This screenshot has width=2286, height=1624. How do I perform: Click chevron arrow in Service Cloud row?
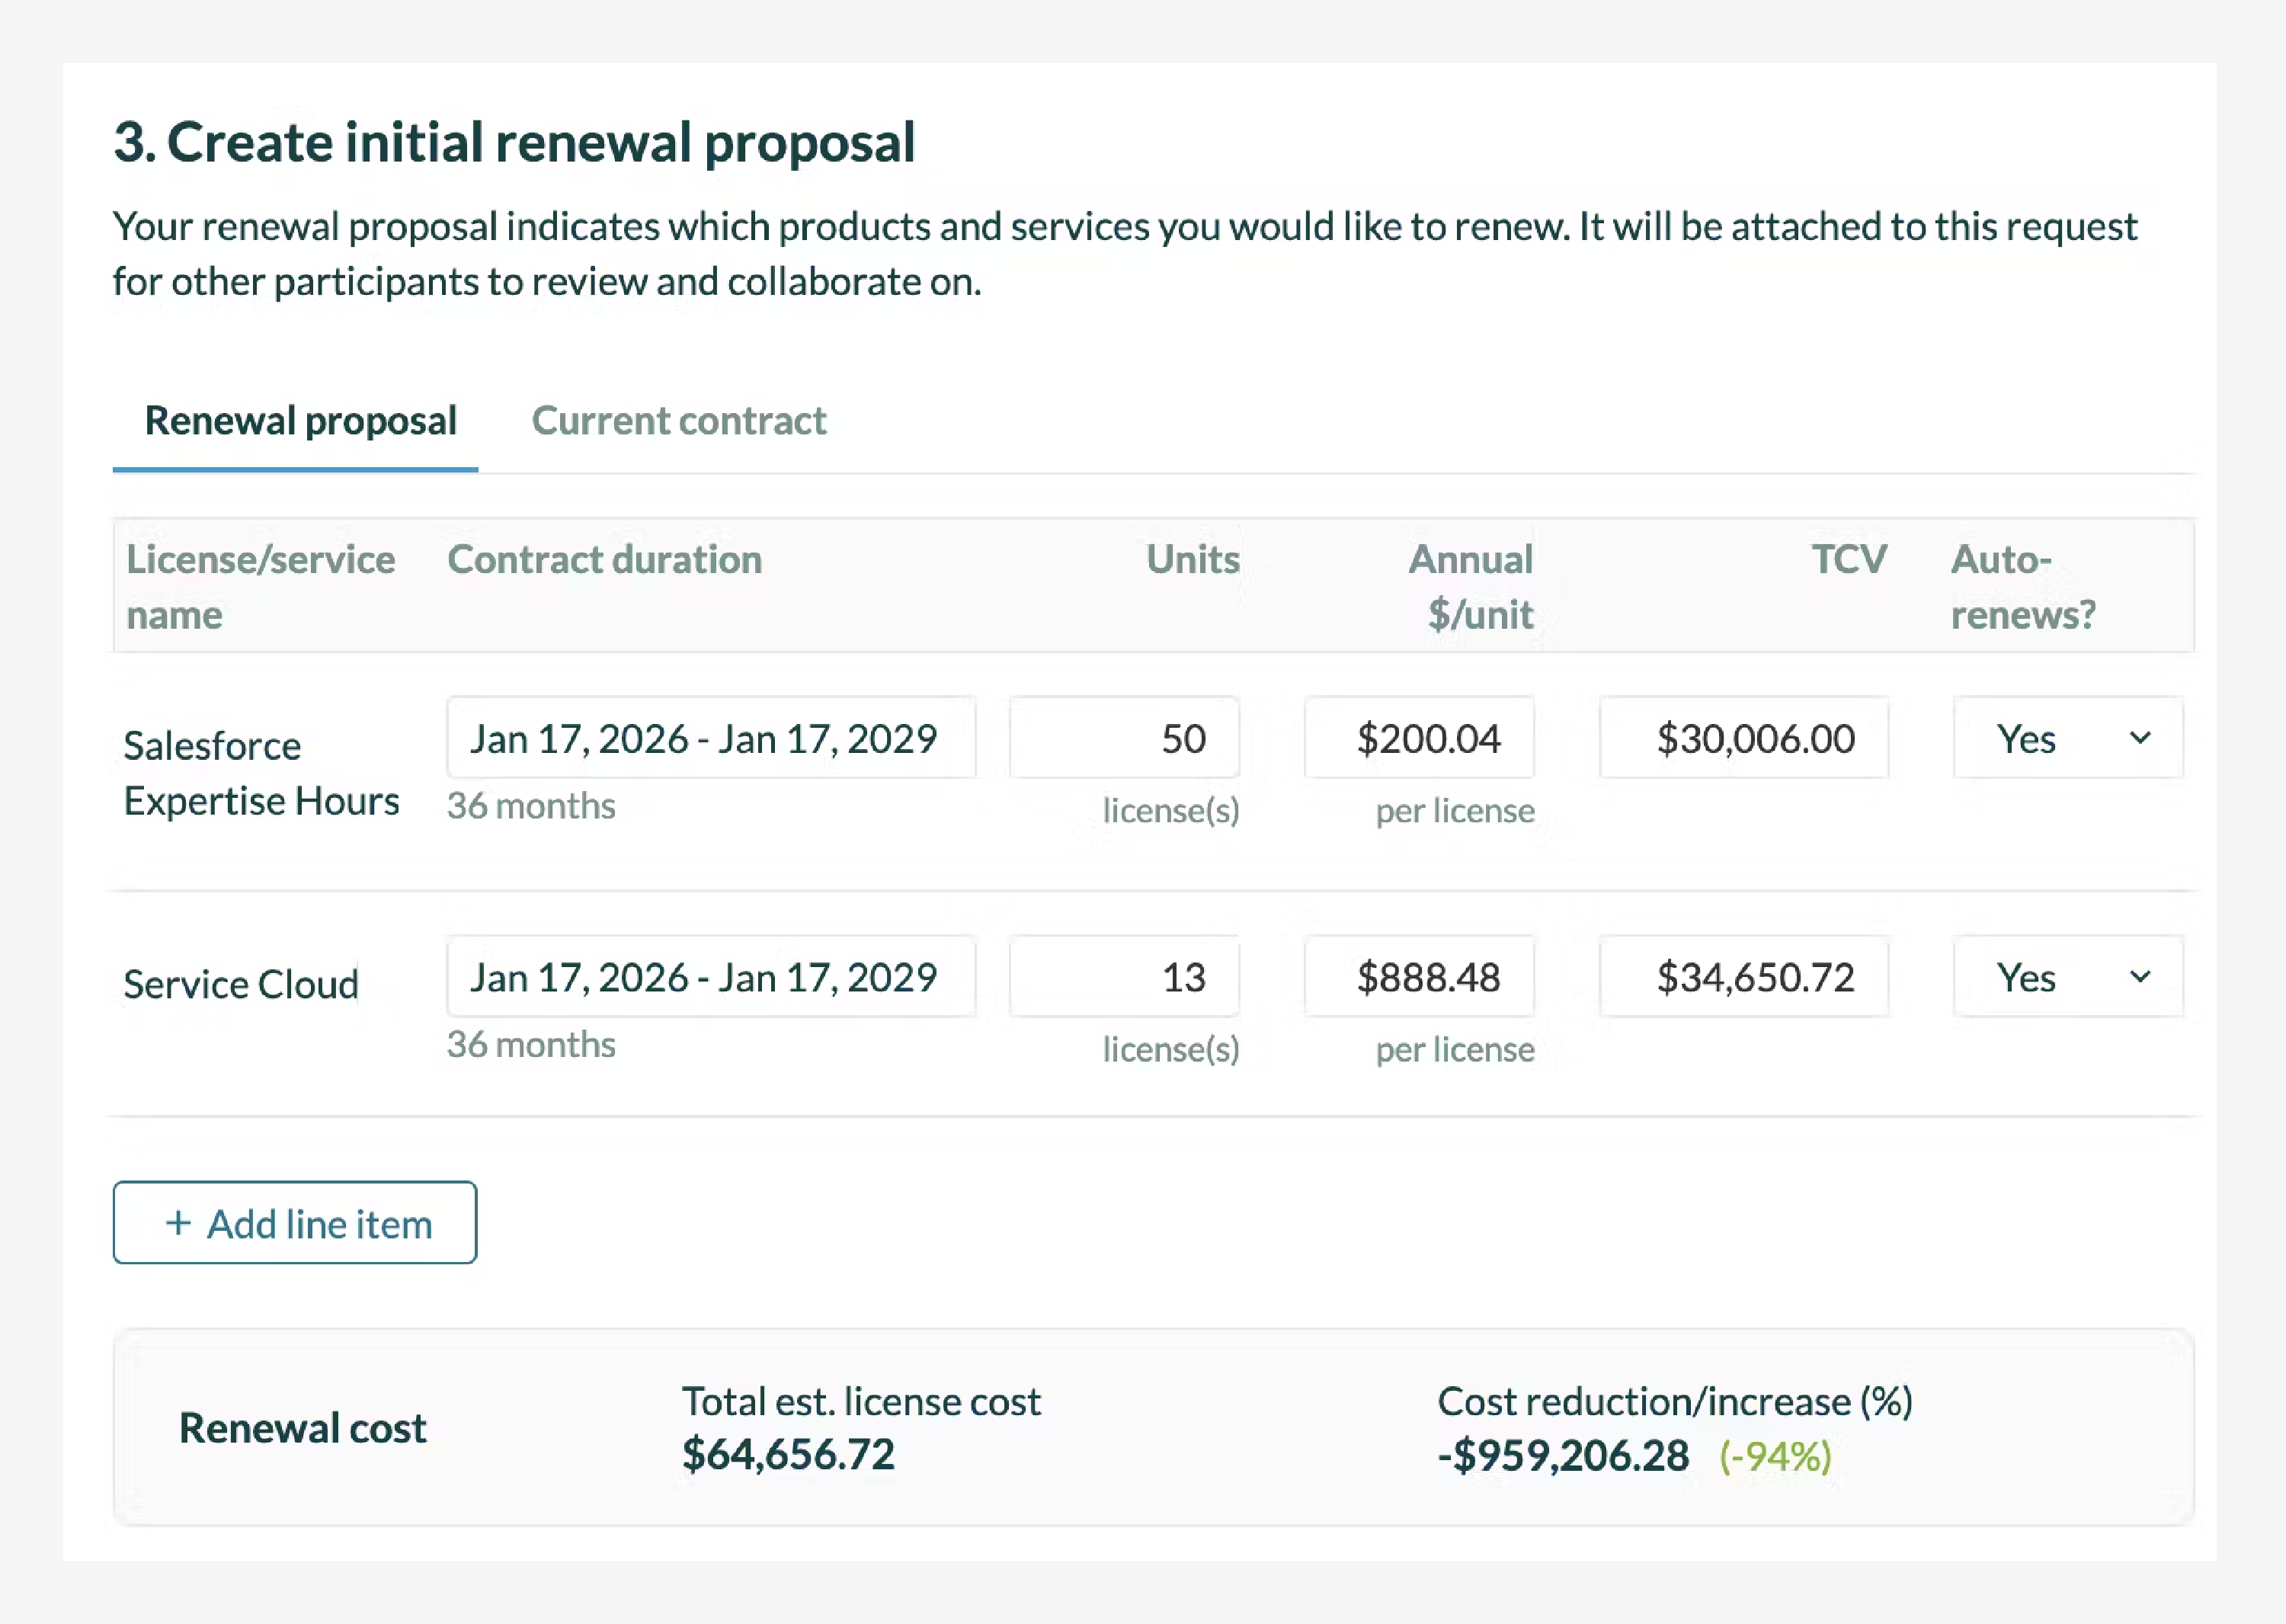pyautogui.click(x=2139, y=977)
